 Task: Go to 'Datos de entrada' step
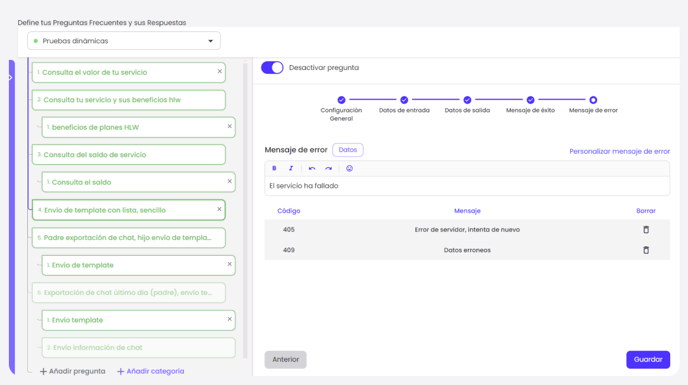[404, 100]
